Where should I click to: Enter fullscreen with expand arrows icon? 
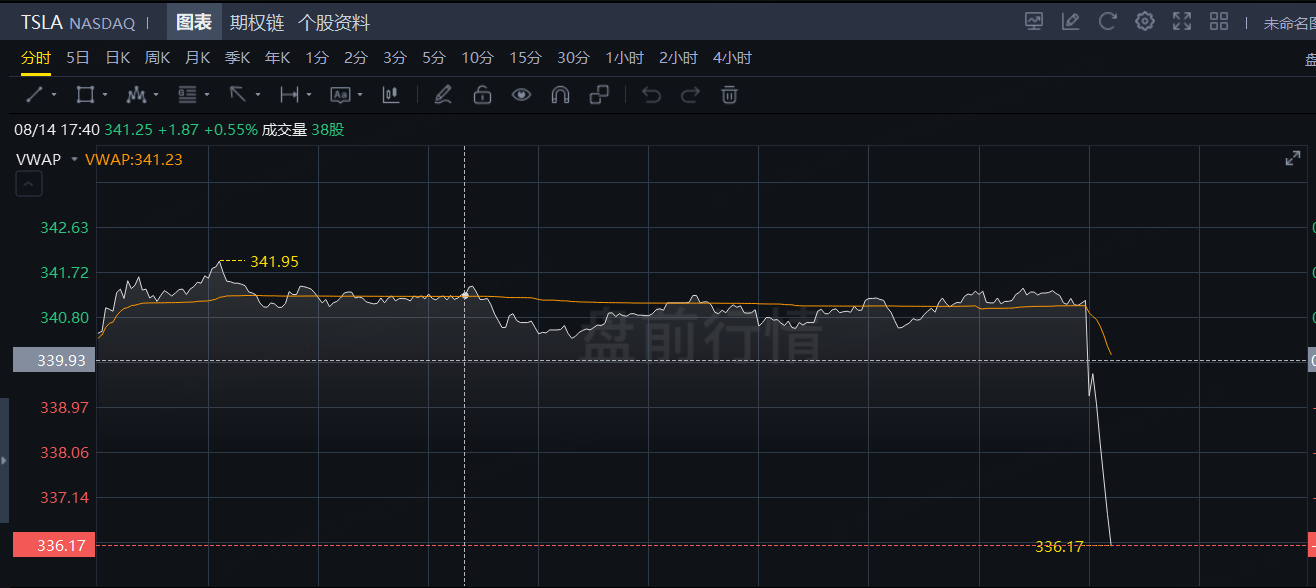coord(1182,21)
